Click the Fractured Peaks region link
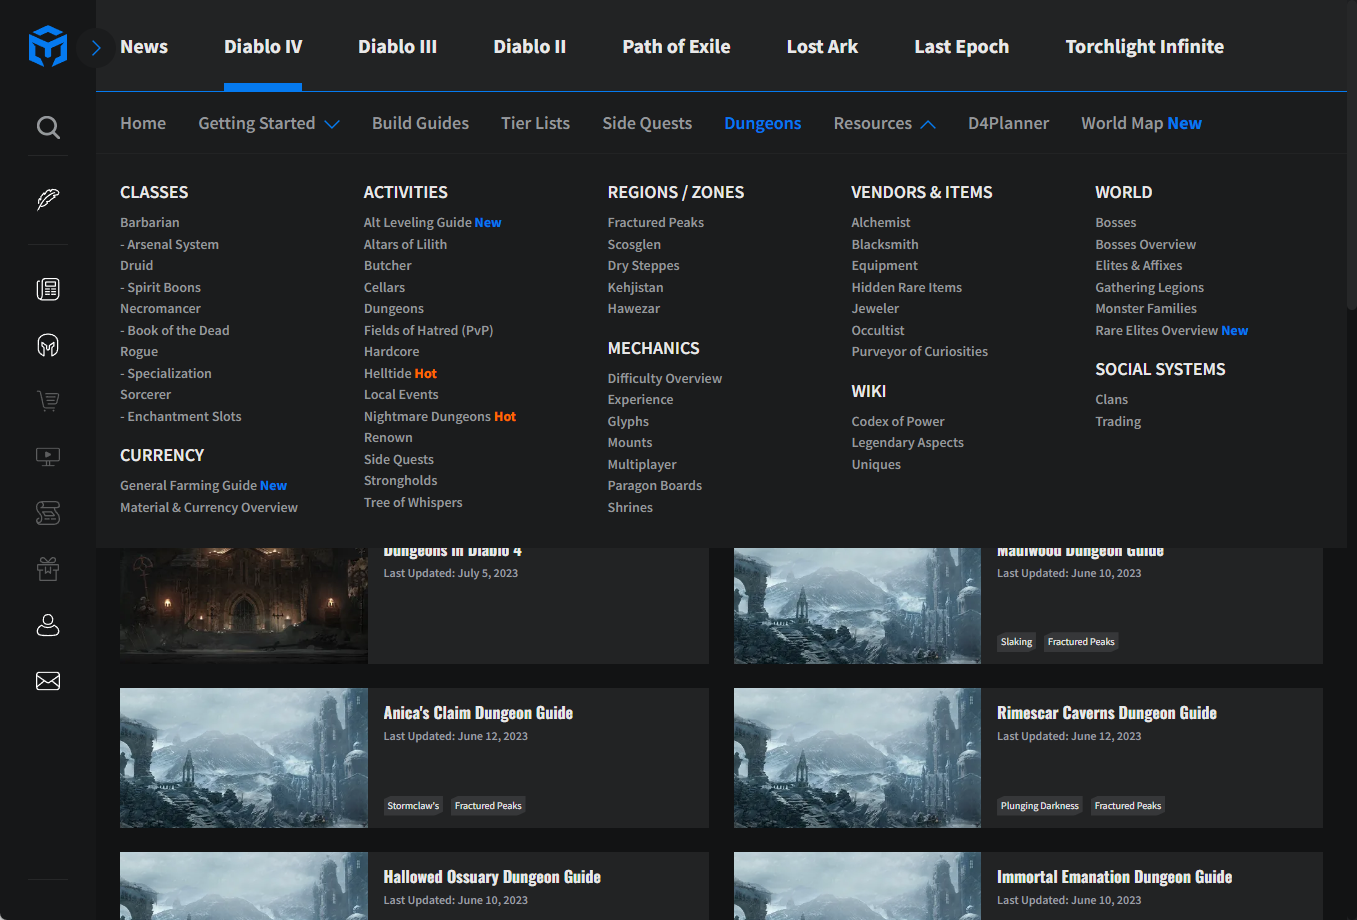Screen dimensions: 1357x920 [x=656, y=222]
